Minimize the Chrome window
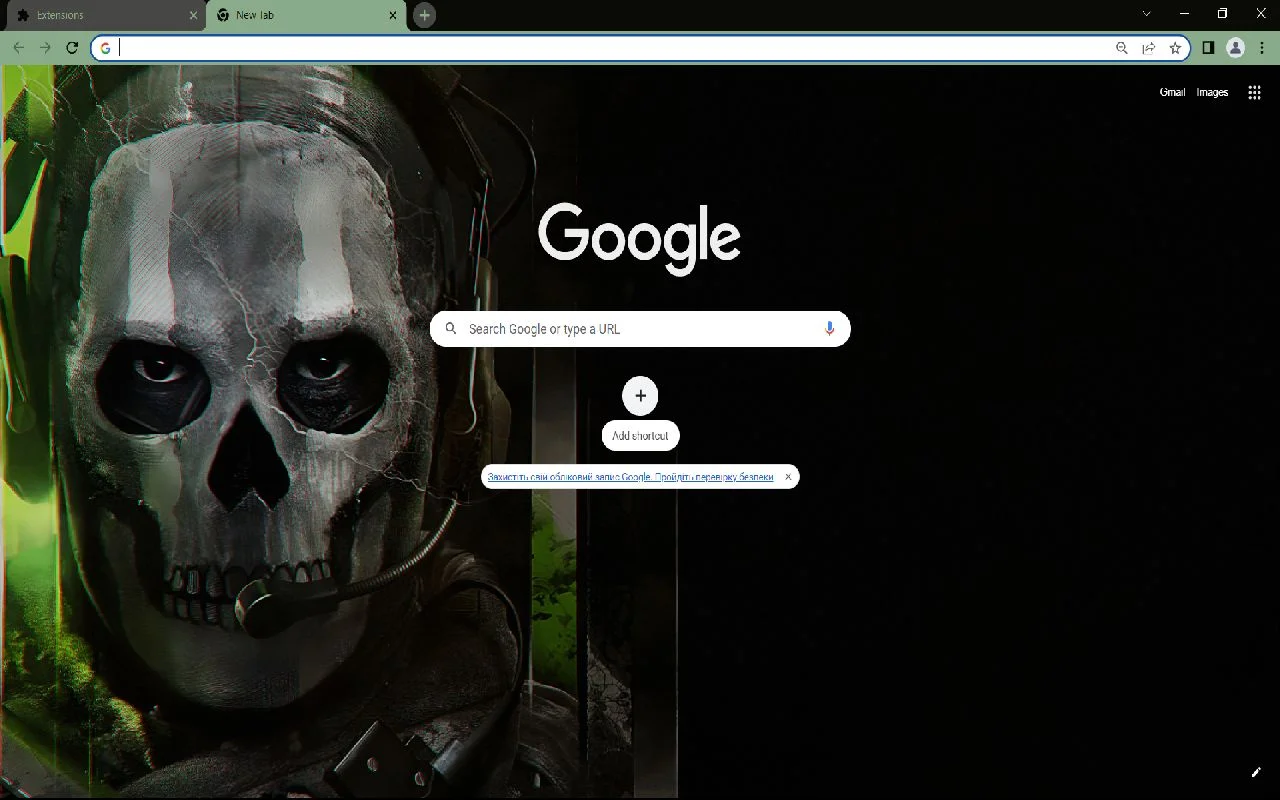1280x800 pixels. [x=1185, y=14]
